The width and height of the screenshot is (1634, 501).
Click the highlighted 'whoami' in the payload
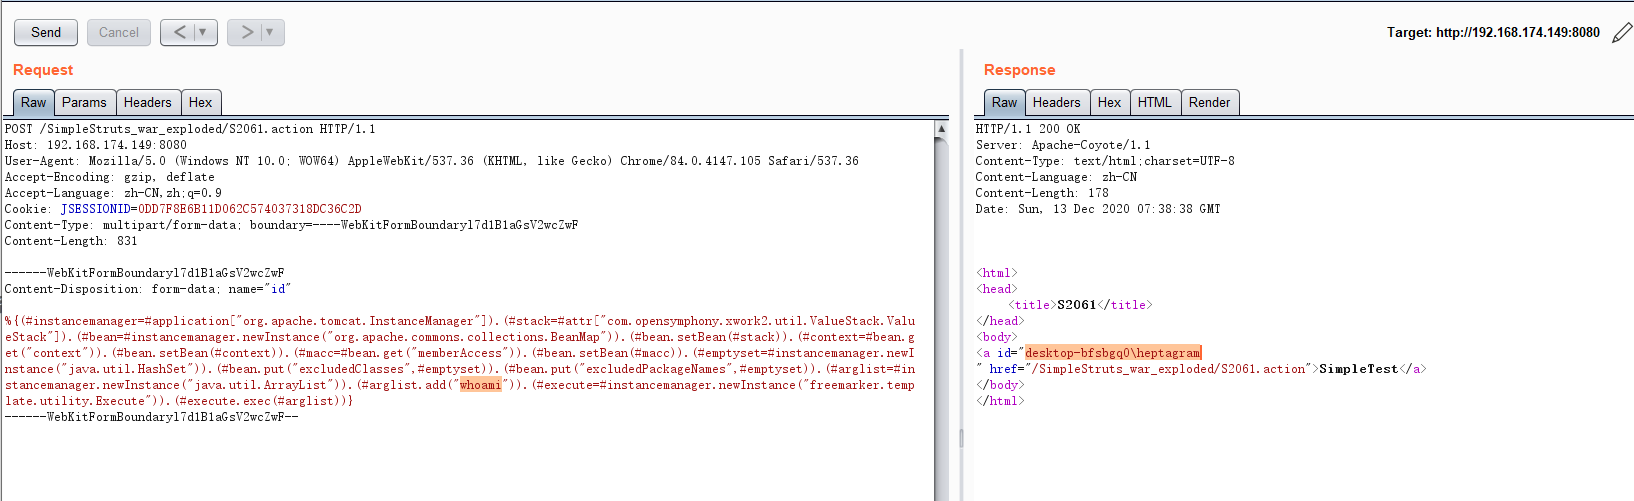click(480, 385)
